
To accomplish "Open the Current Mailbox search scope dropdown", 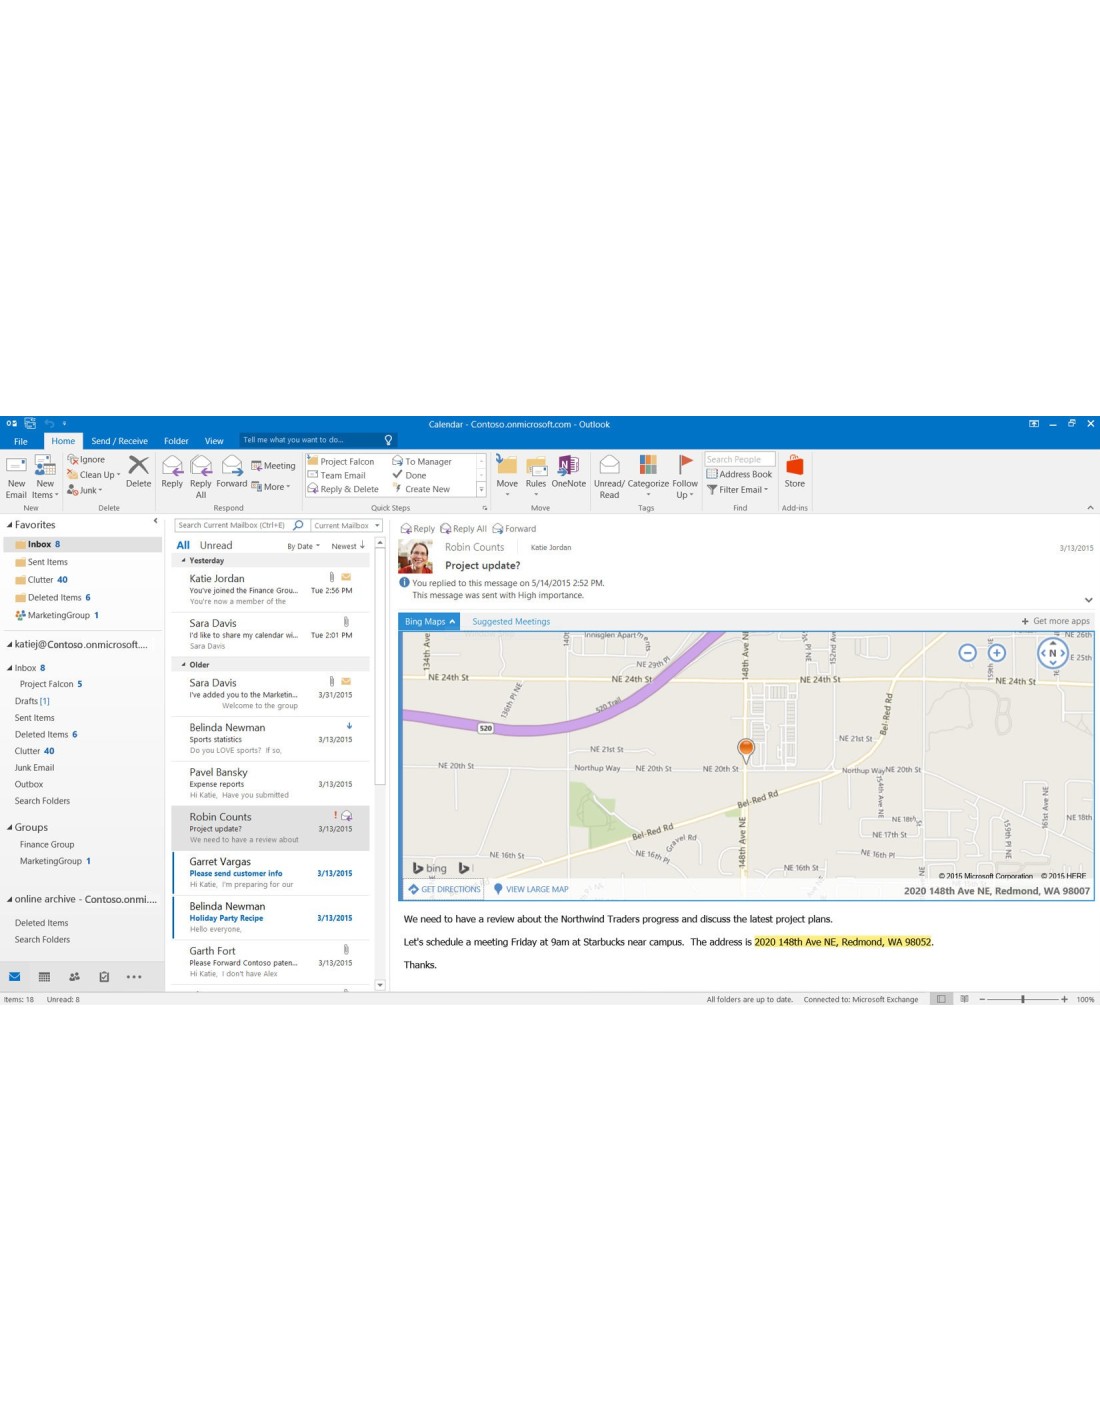I will [346, 526].
